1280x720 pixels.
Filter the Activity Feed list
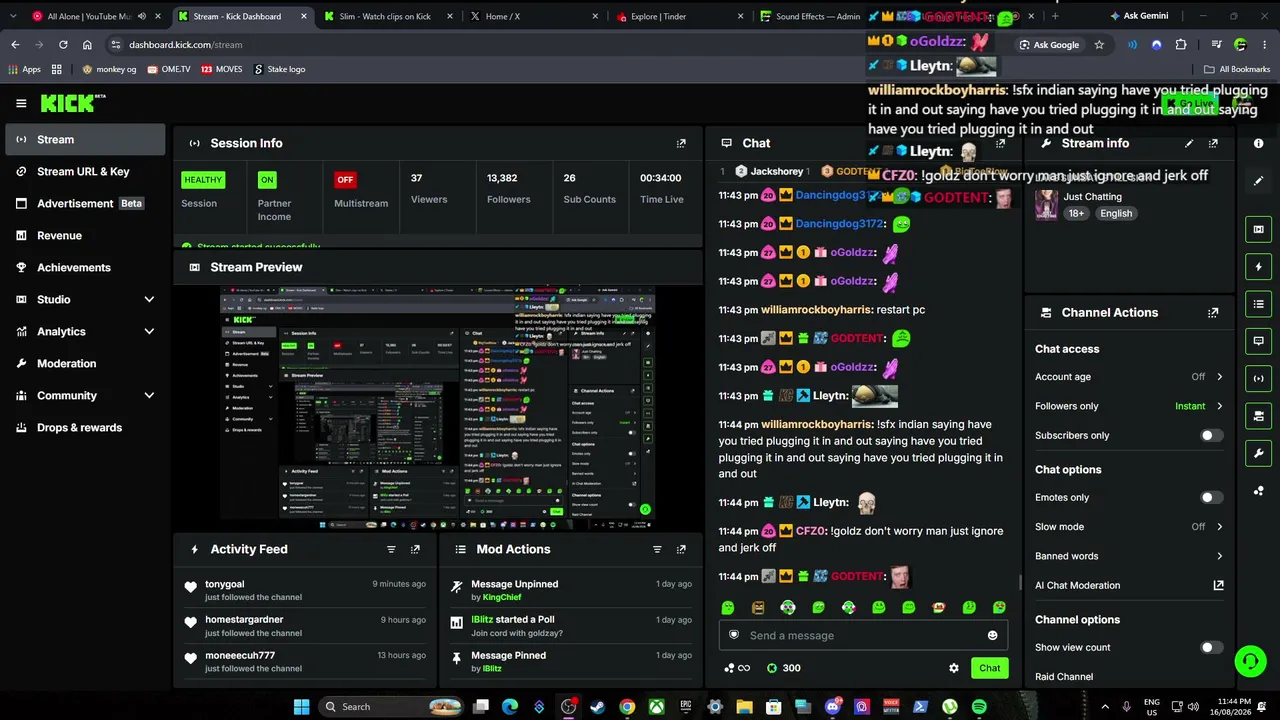coord(391,549)
